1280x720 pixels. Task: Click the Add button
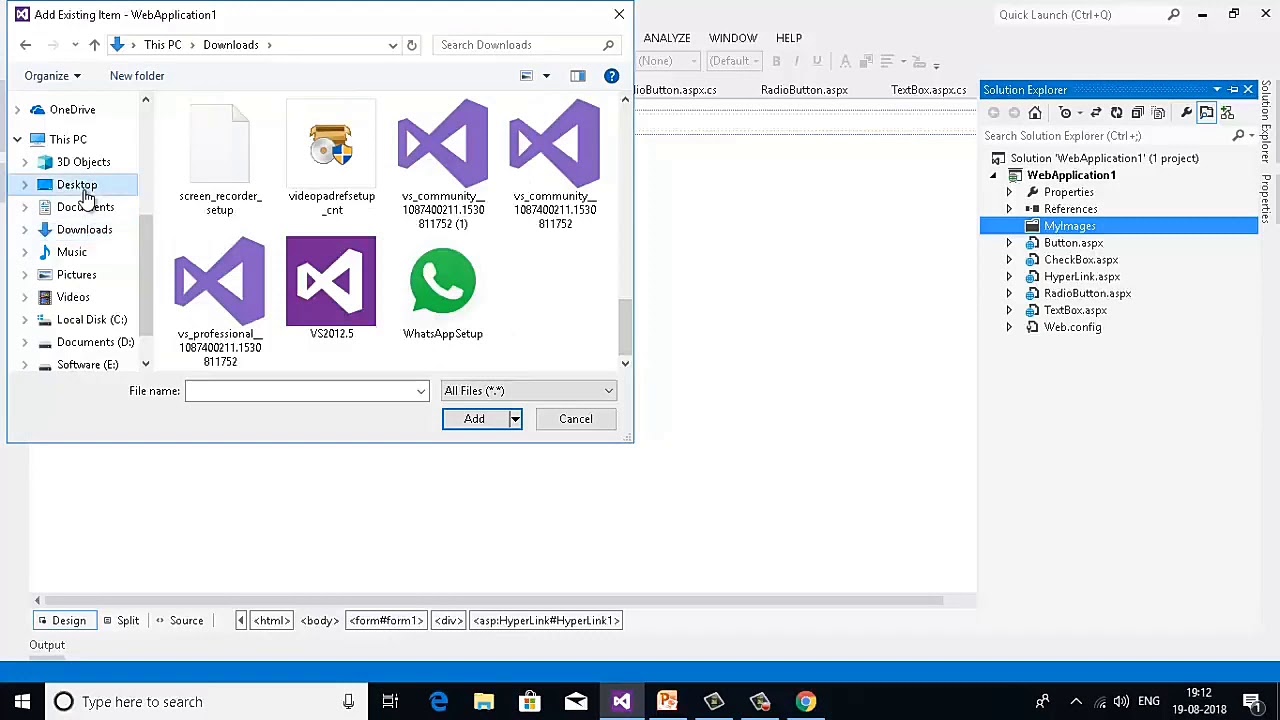coord(474,419)
